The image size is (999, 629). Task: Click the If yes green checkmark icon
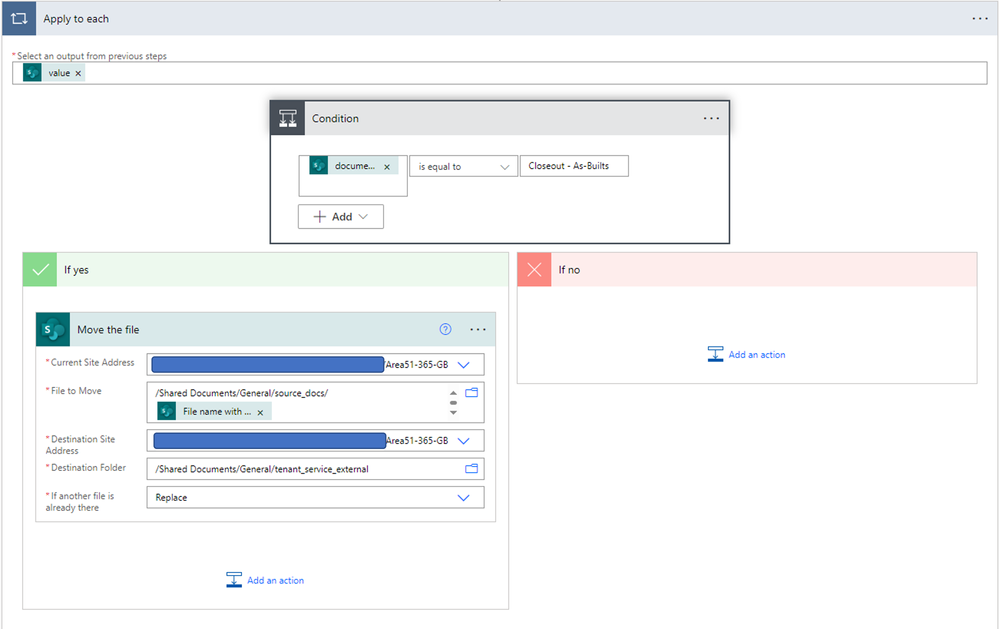click(x=40, y=270)
